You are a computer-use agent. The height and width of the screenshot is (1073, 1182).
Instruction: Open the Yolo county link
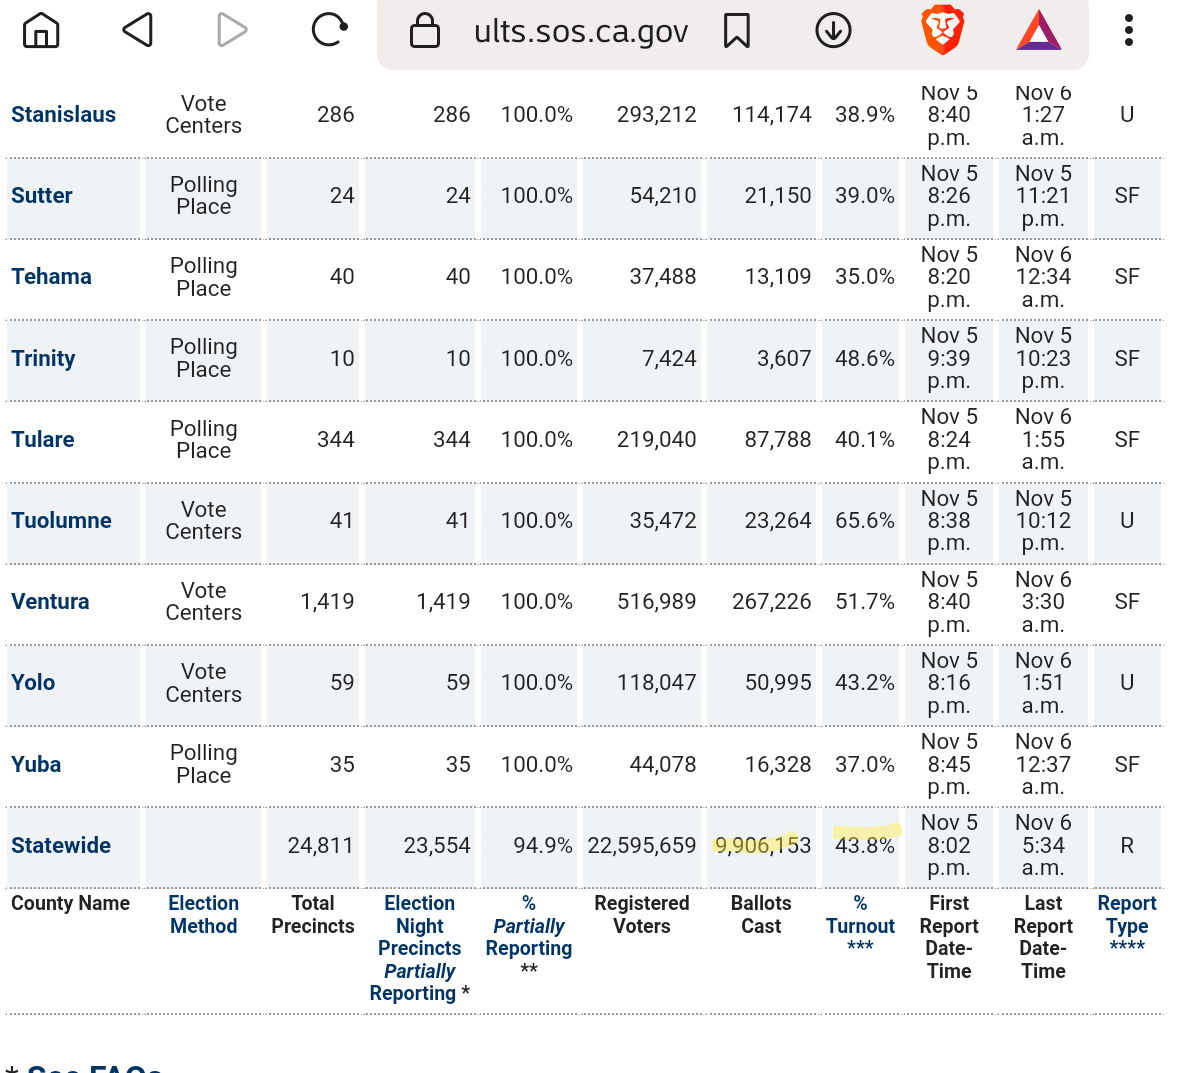(x=33, y=682)
